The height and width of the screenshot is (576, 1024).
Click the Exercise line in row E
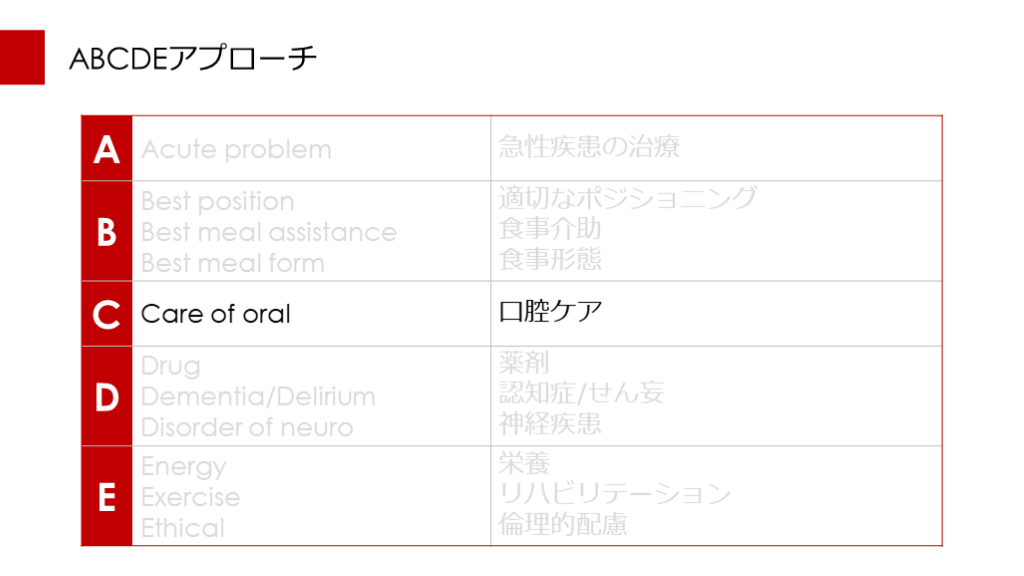(x=190, y=497)
